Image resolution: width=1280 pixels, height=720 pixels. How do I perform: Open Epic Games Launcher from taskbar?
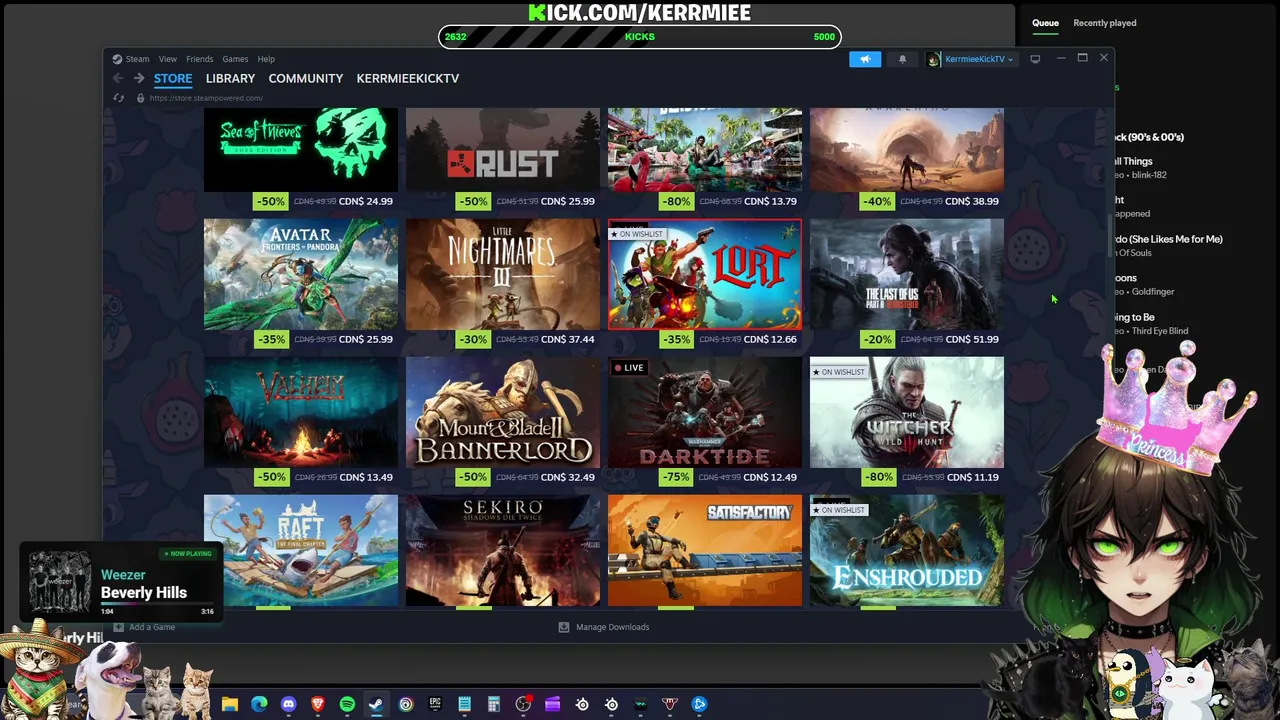click(435, 704)
